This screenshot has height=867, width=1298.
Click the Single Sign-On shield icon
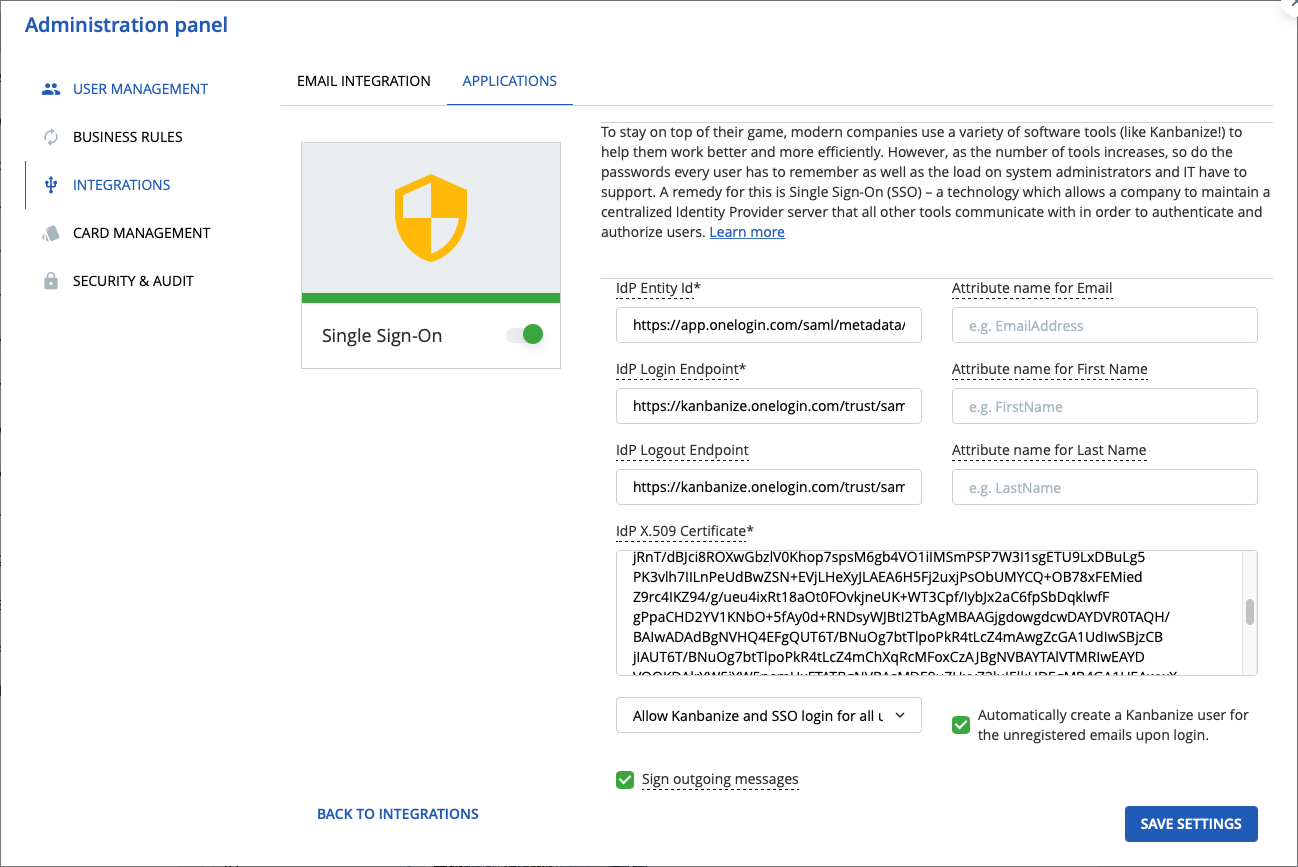click(430, 216)
